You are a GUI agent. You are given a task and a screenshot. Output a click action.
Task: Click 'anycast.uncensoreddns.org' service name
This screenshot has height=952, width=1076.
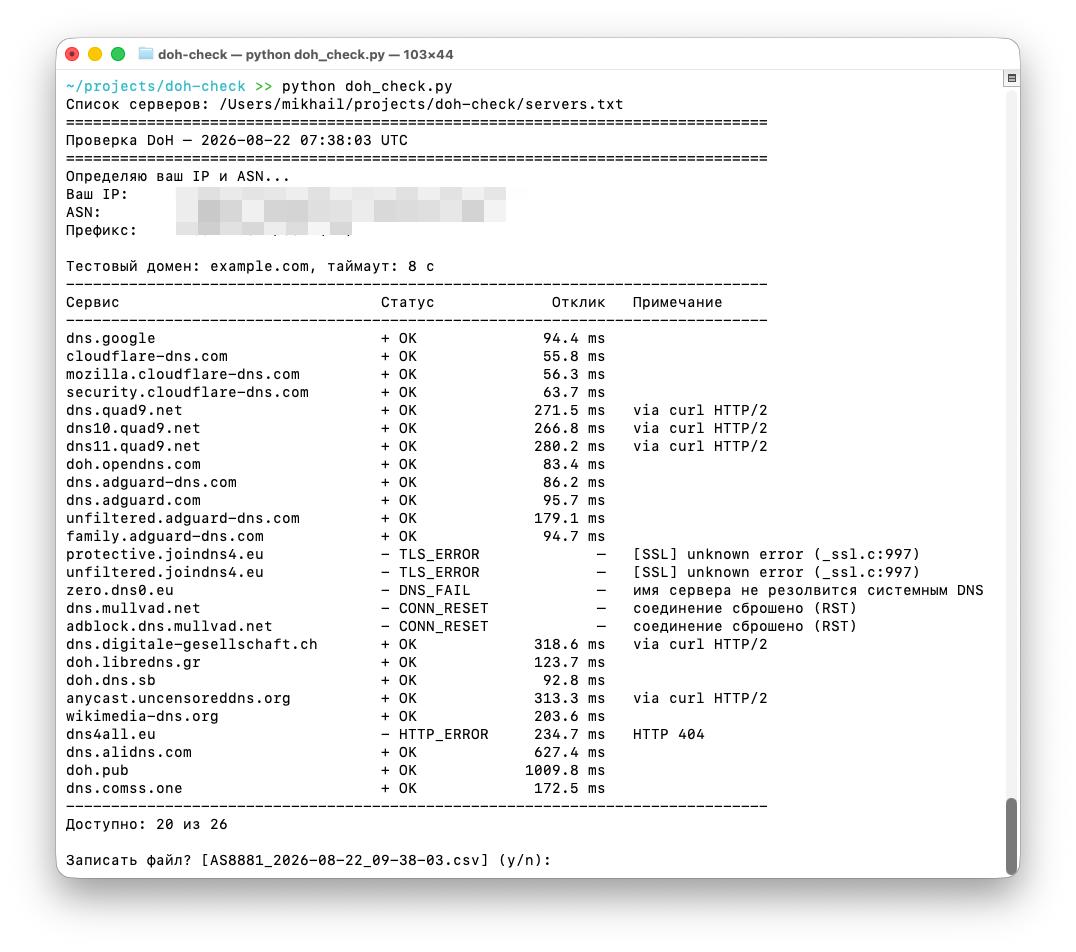point(178,699)
